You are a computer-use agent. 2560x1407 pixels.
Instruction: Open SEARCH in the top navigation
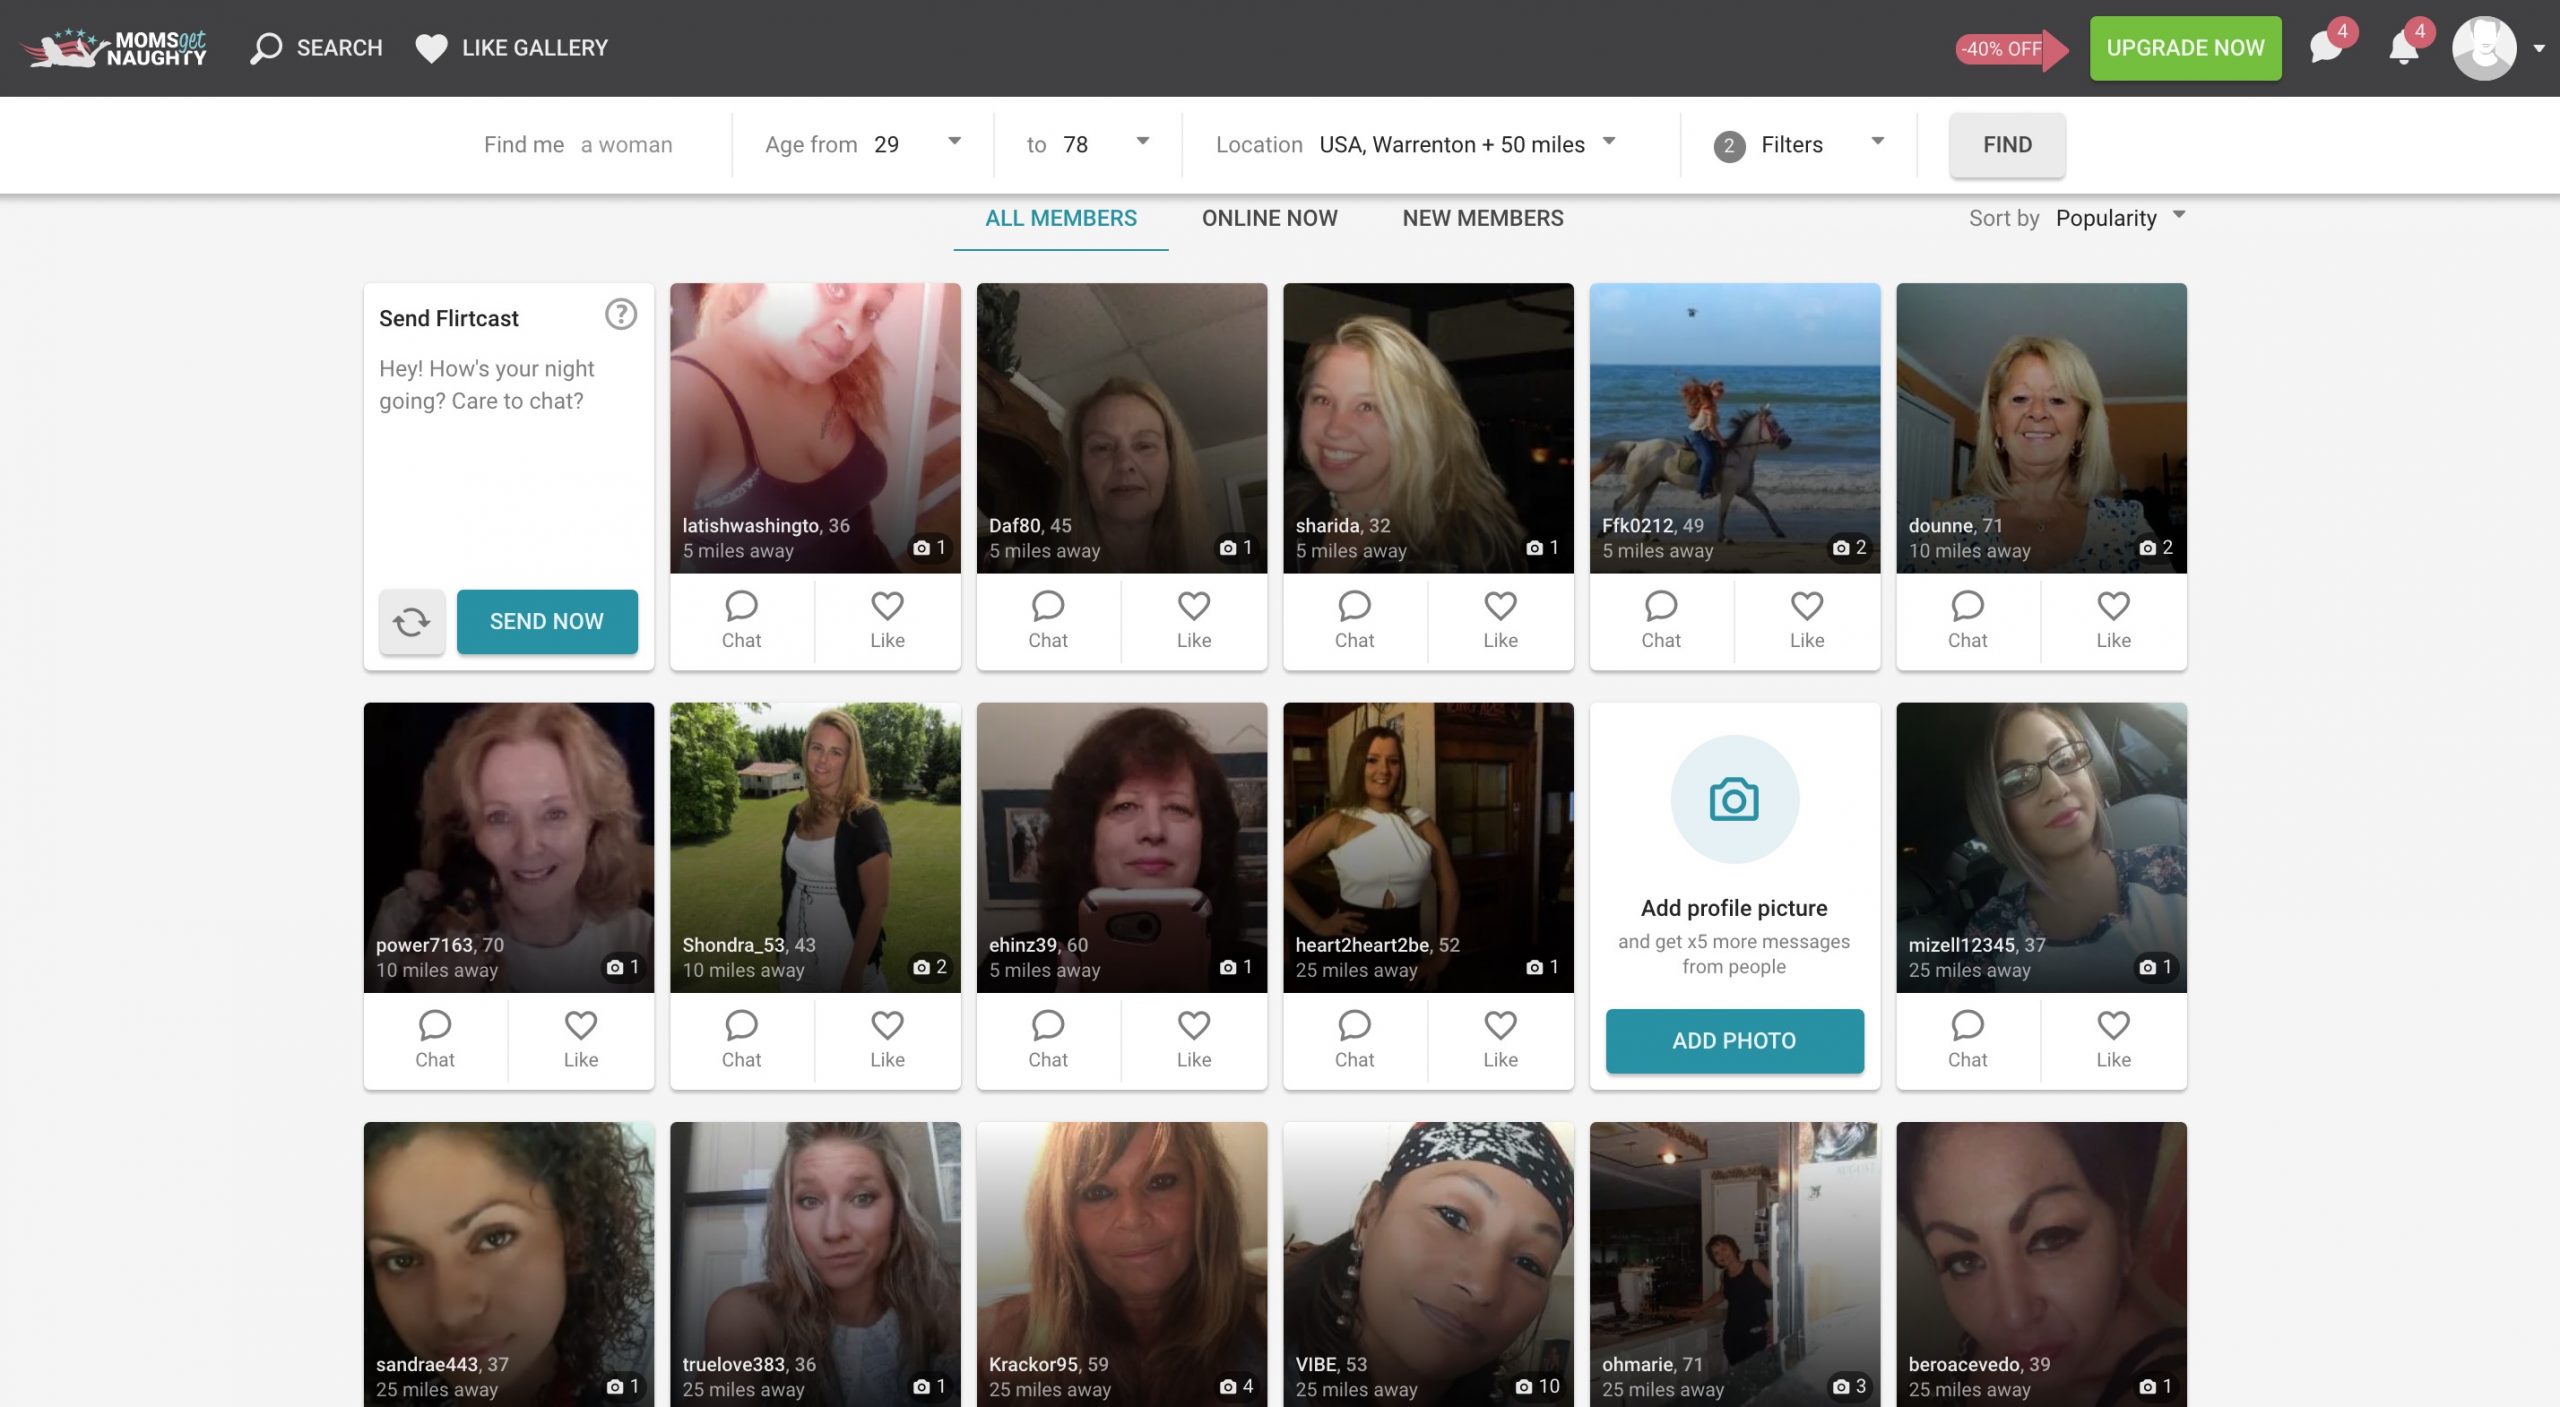click(316, 48)
